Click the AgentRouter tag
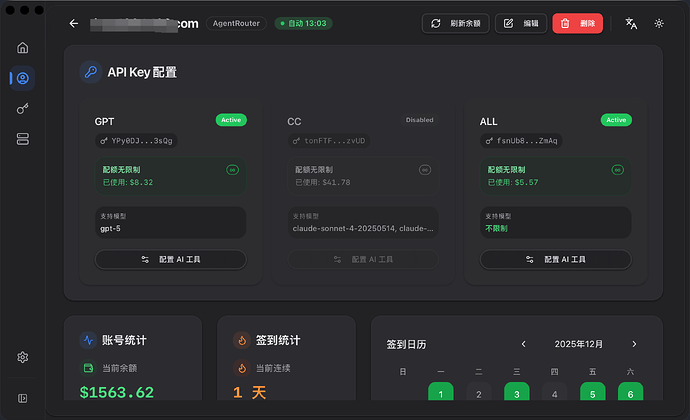690x420 pixels. [236, 23]
